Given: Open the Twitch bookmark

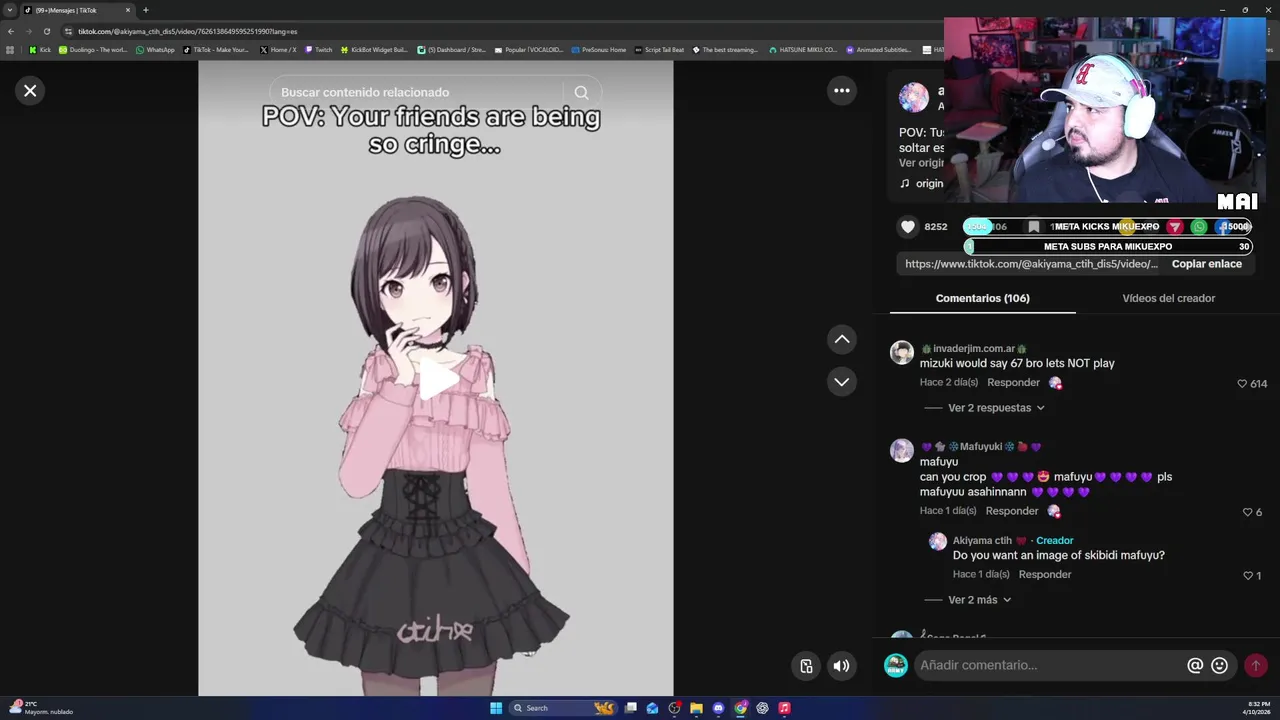Looking at the screenshot, I should pyautogui.click(x=318, y=49).
